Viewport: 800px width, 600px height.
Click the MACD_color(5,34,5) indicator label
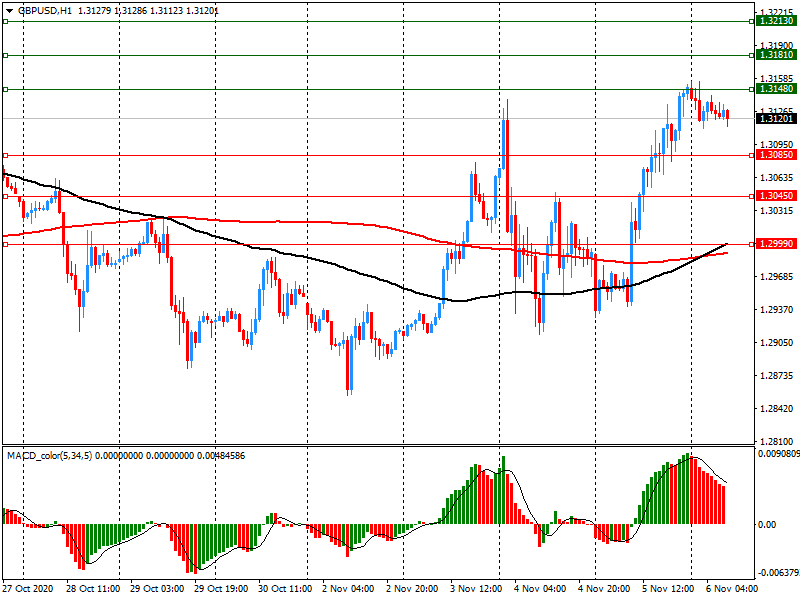point(49,456)
